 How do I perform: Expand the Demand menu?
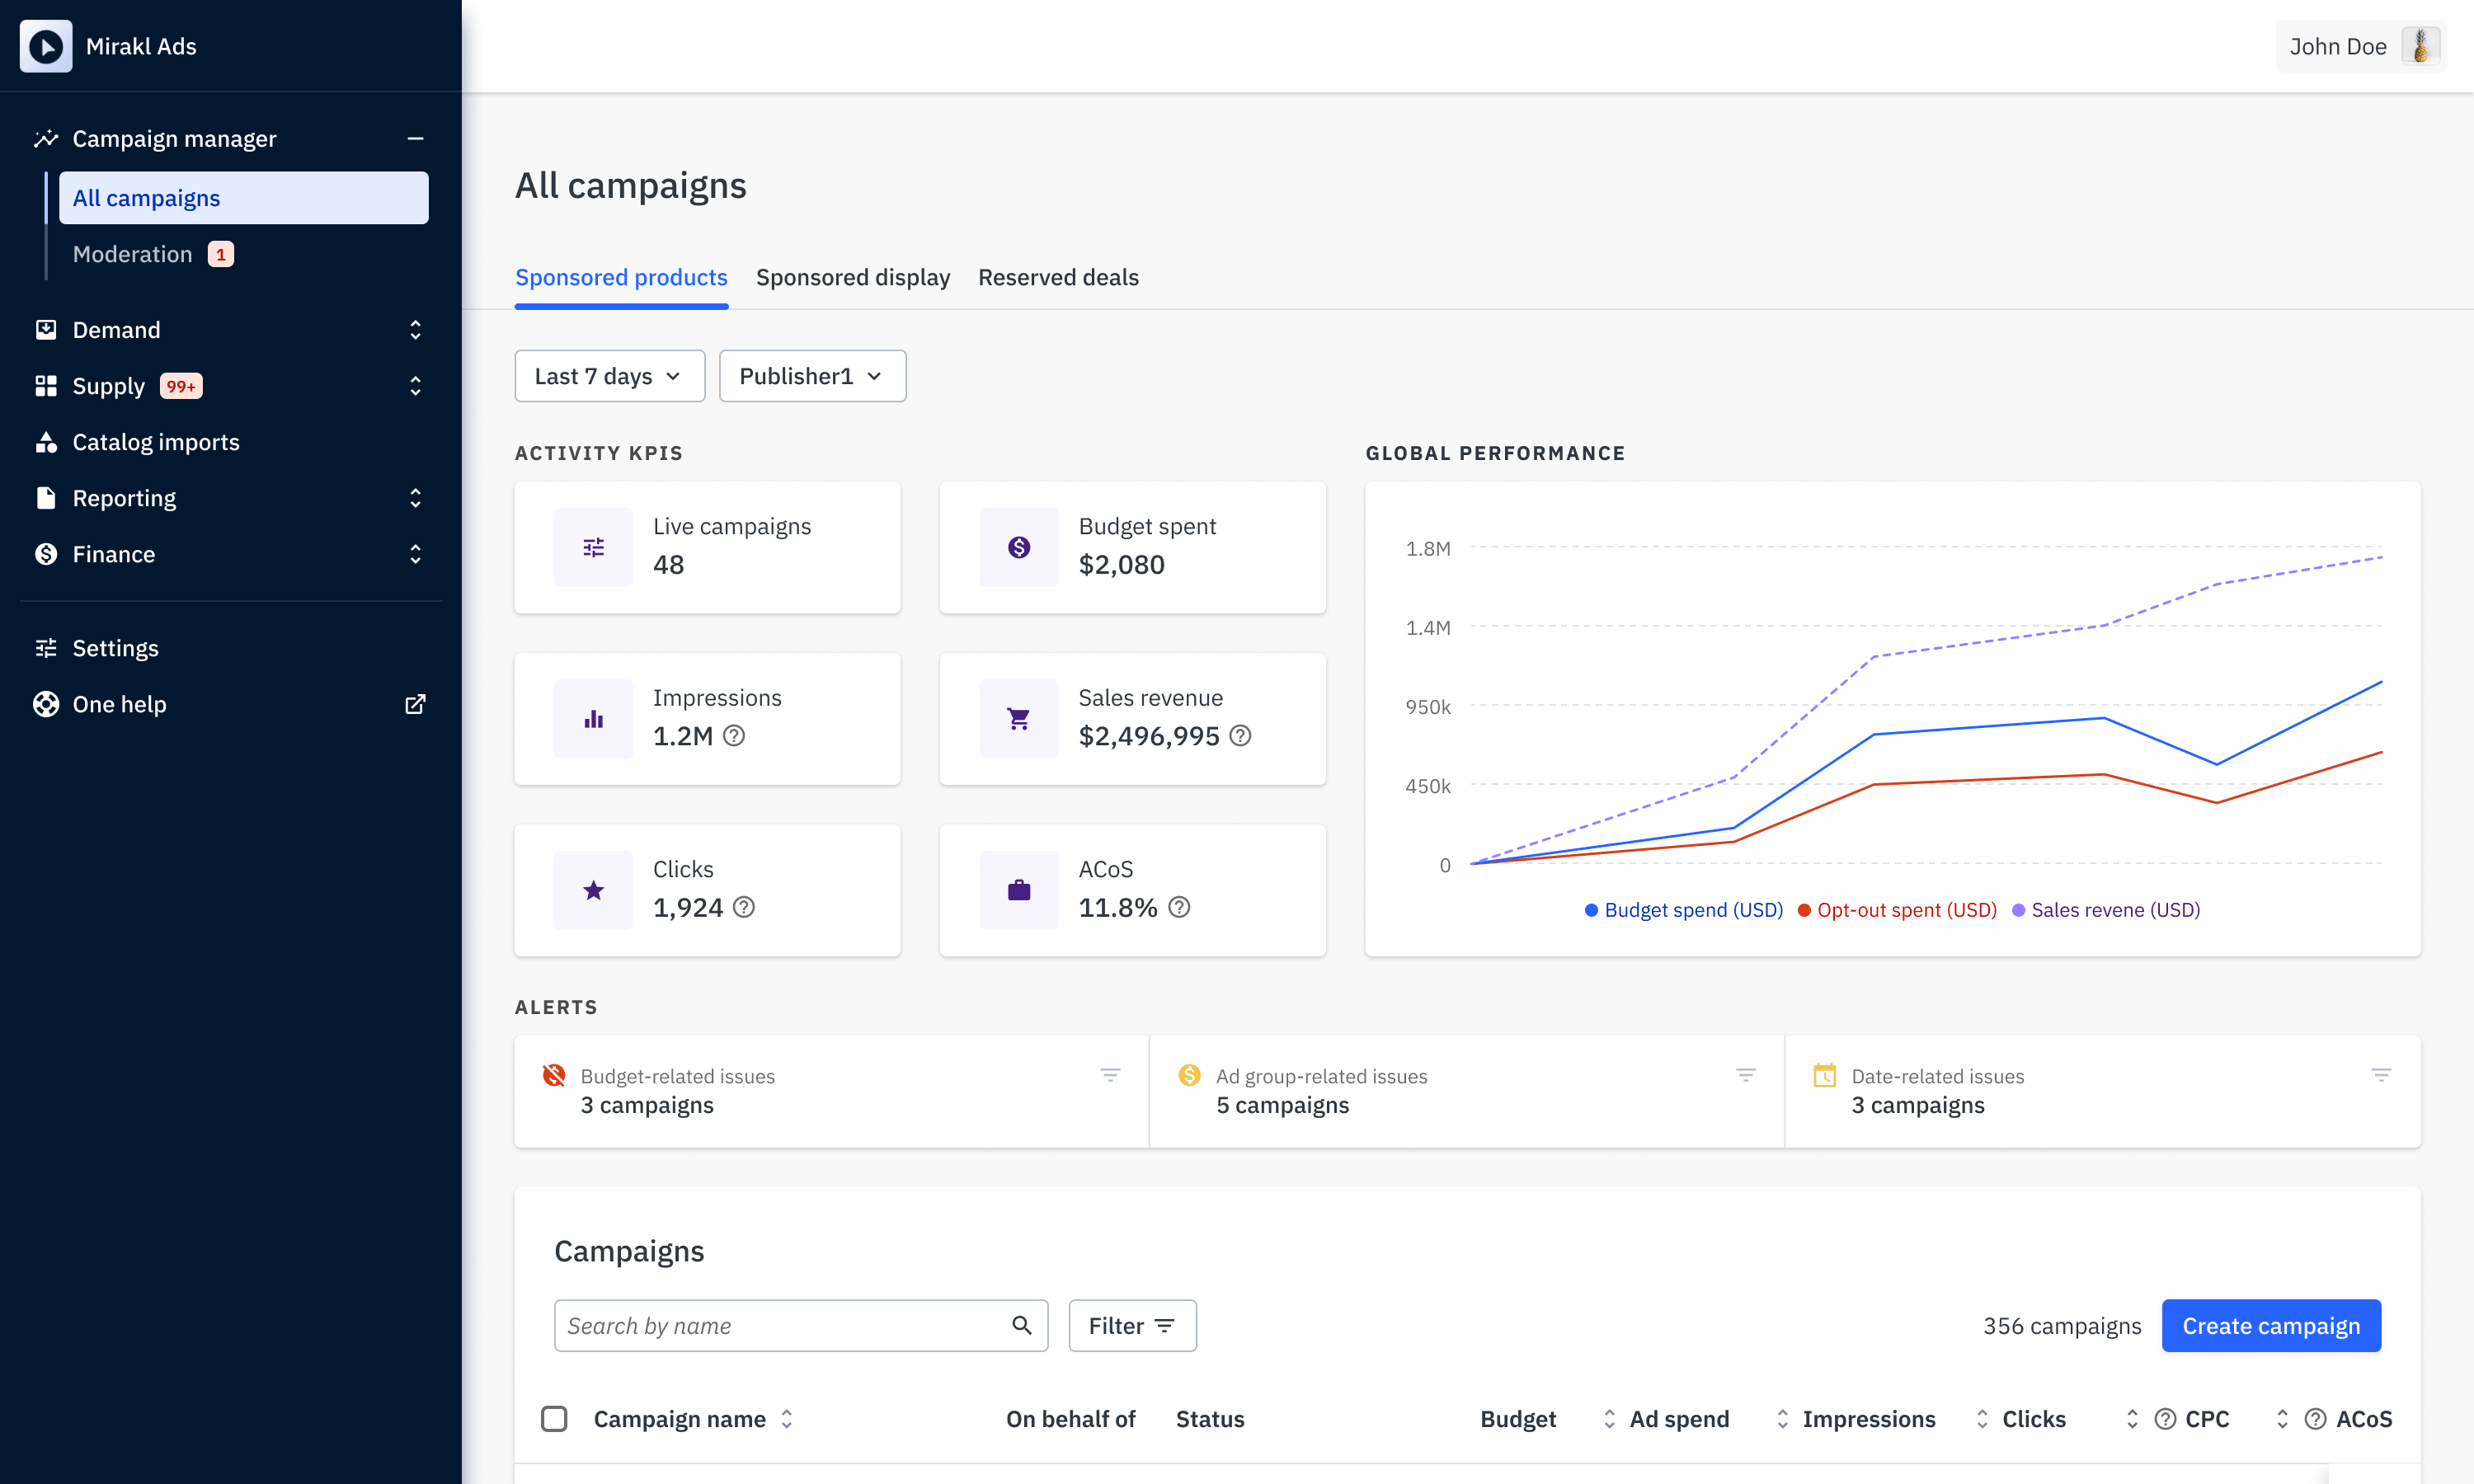[x=415, y=330]
